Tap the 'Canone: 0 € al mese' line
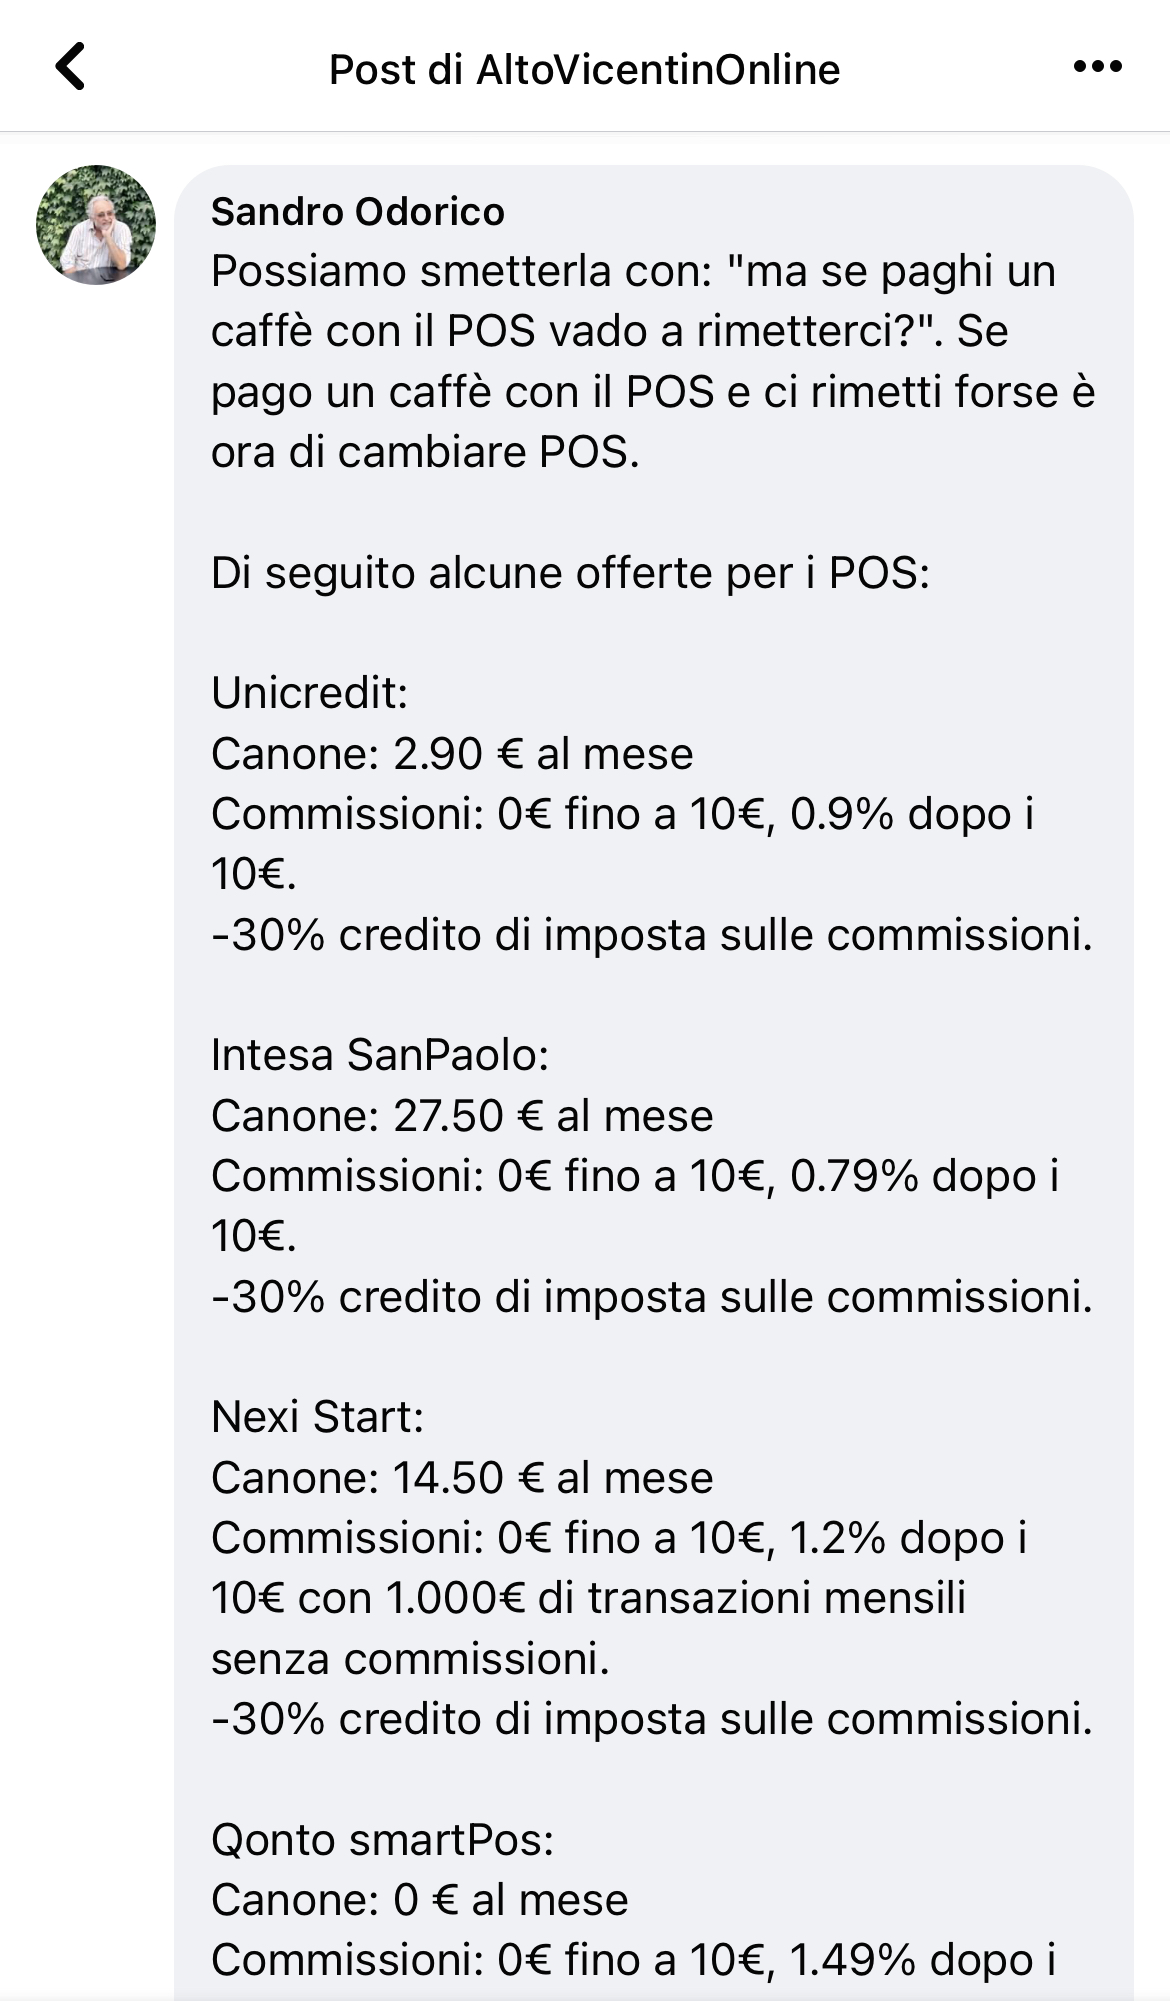Screen dimensions: 1170x2004 [x=420, y=1899]
